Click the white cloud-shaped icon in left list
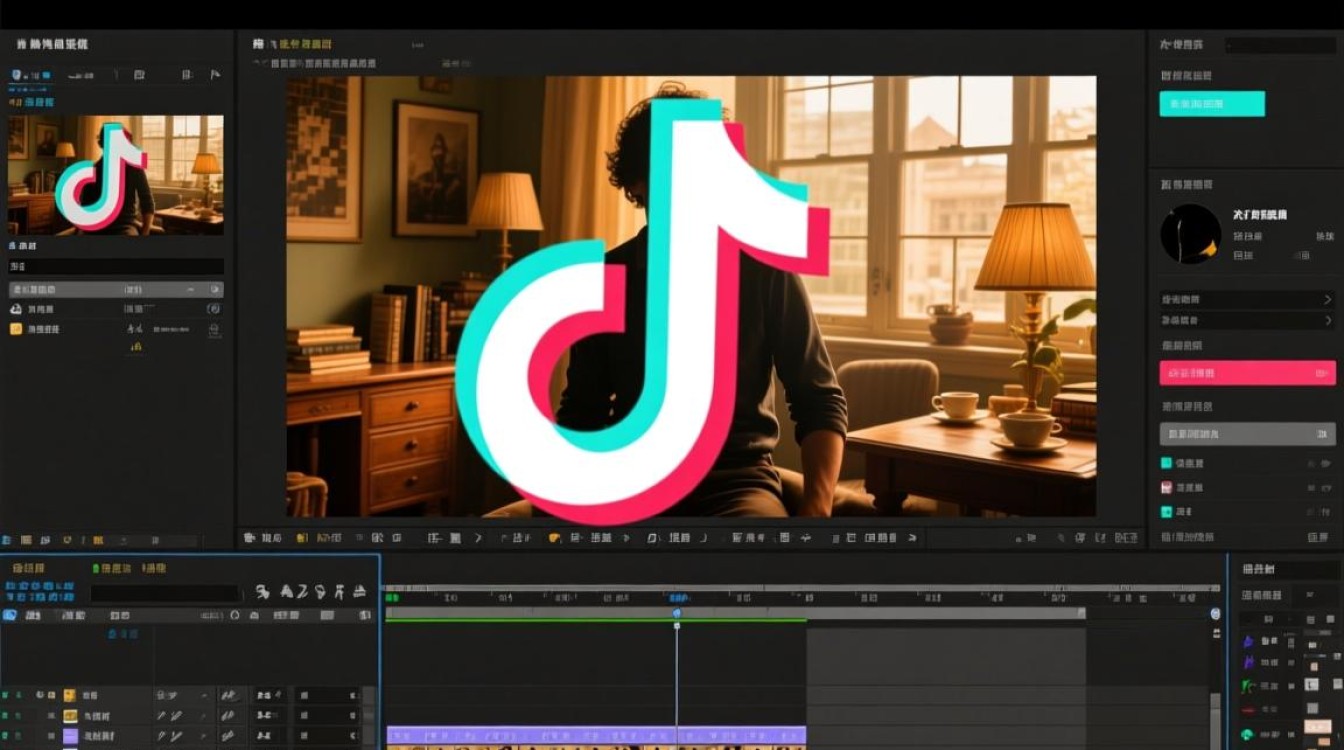Screen dimensions: 1344x750 coord(16,309)
